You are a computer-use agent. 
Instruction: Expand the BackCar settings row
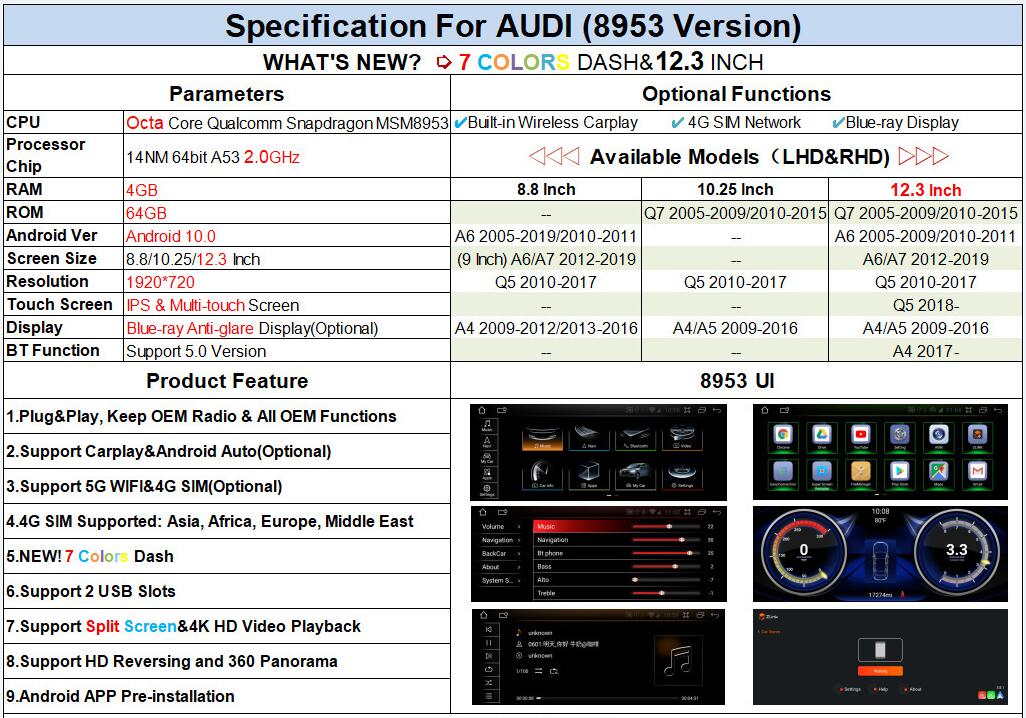tap(501, 554)
